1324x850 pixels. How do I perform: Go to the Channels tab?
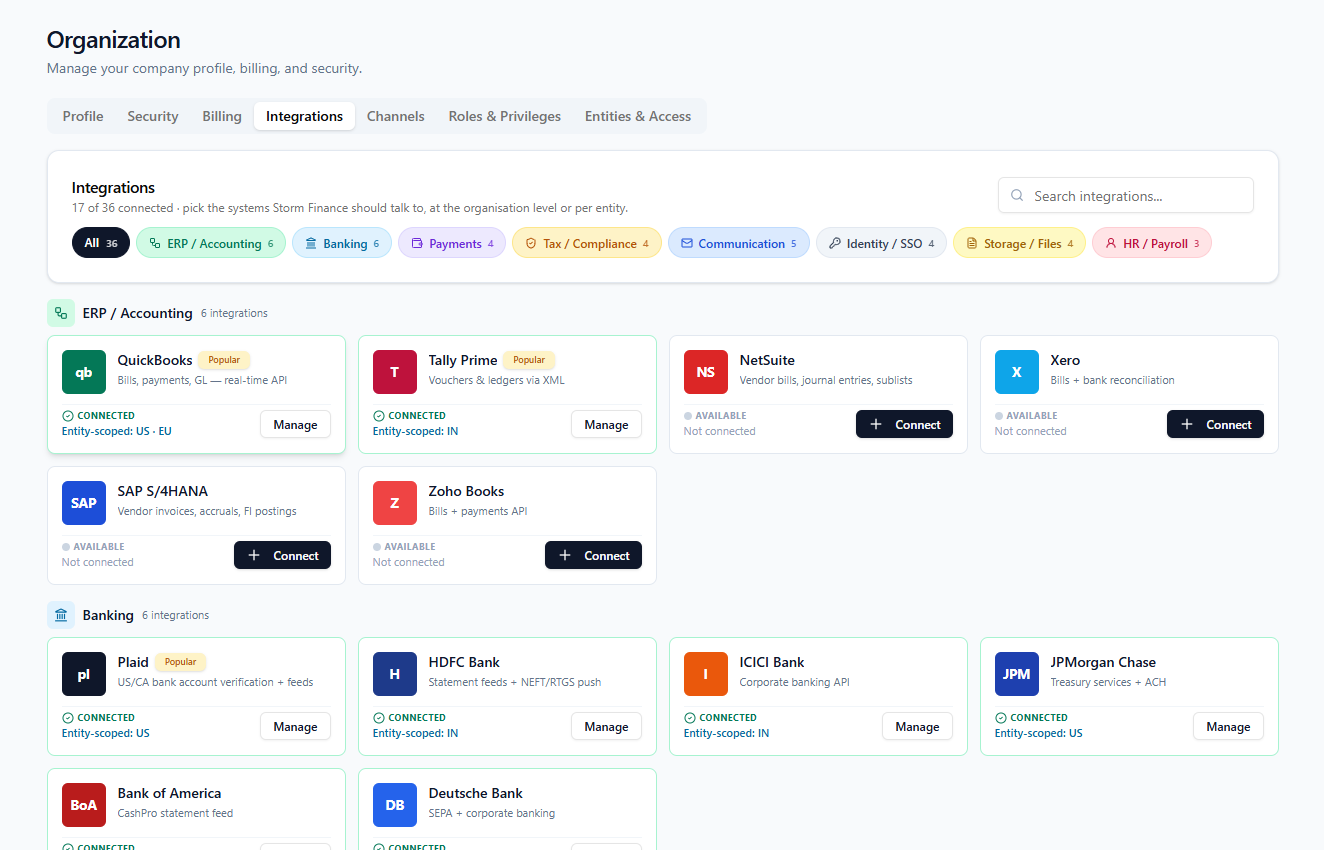(396, 116)
